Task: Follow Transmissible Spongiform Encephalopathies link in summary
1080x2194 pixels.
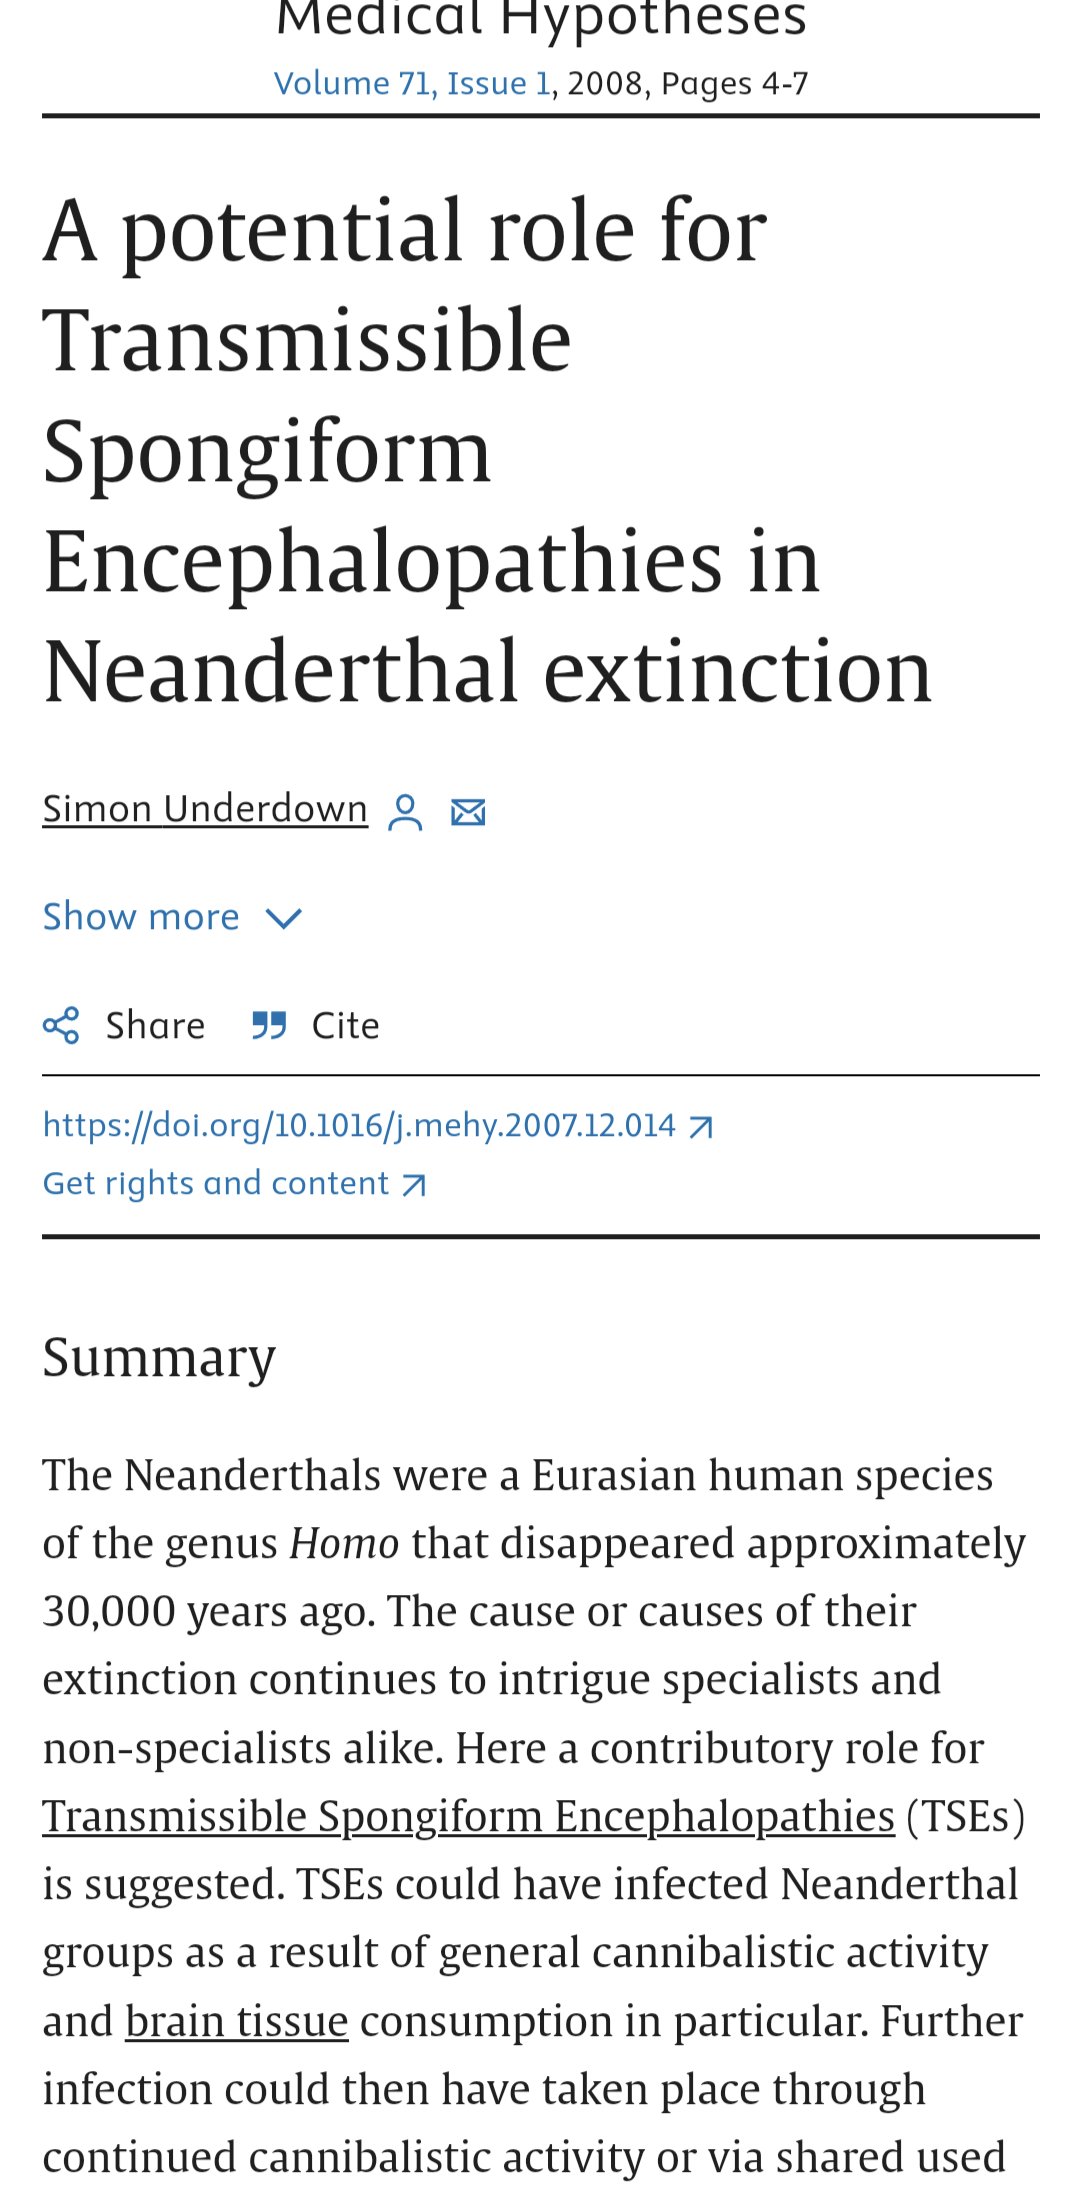Action: (x=468, y=1817)
